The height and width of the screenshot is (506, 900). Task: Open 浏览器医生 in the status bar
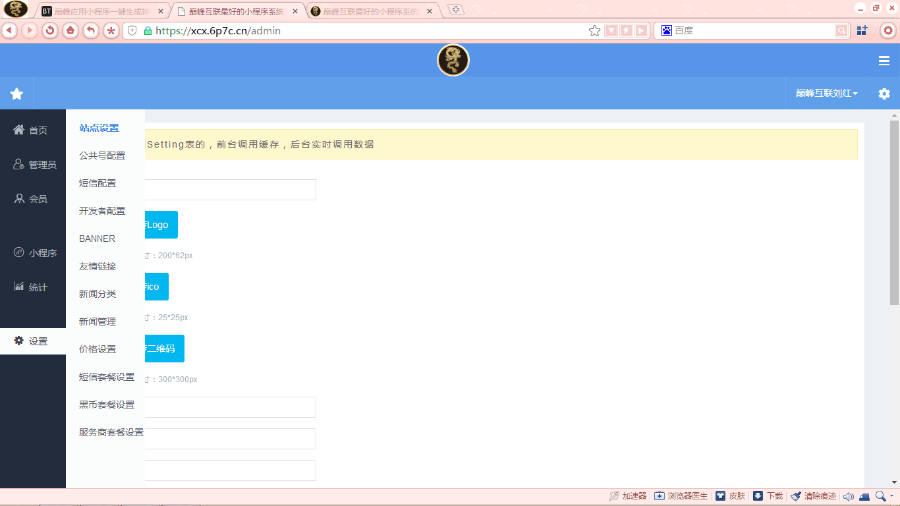point(681,496)
